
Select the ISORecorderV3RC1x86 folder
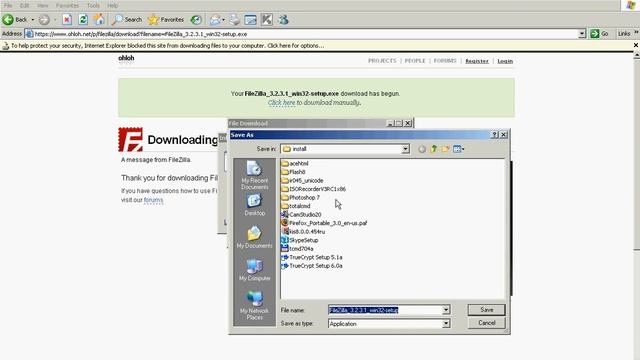click(x=313, y=189)
